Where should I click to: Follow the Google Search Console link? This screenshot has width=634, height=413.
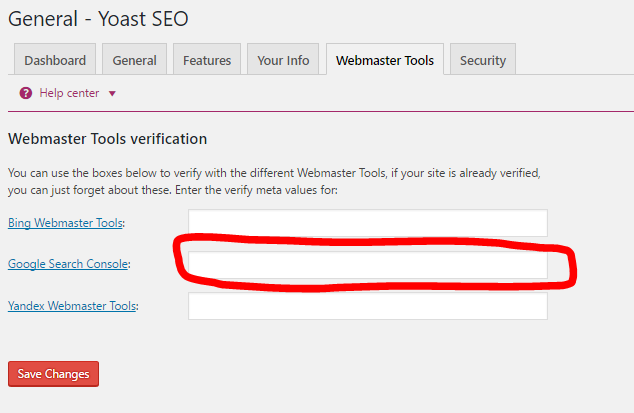[x=68, y=264]
